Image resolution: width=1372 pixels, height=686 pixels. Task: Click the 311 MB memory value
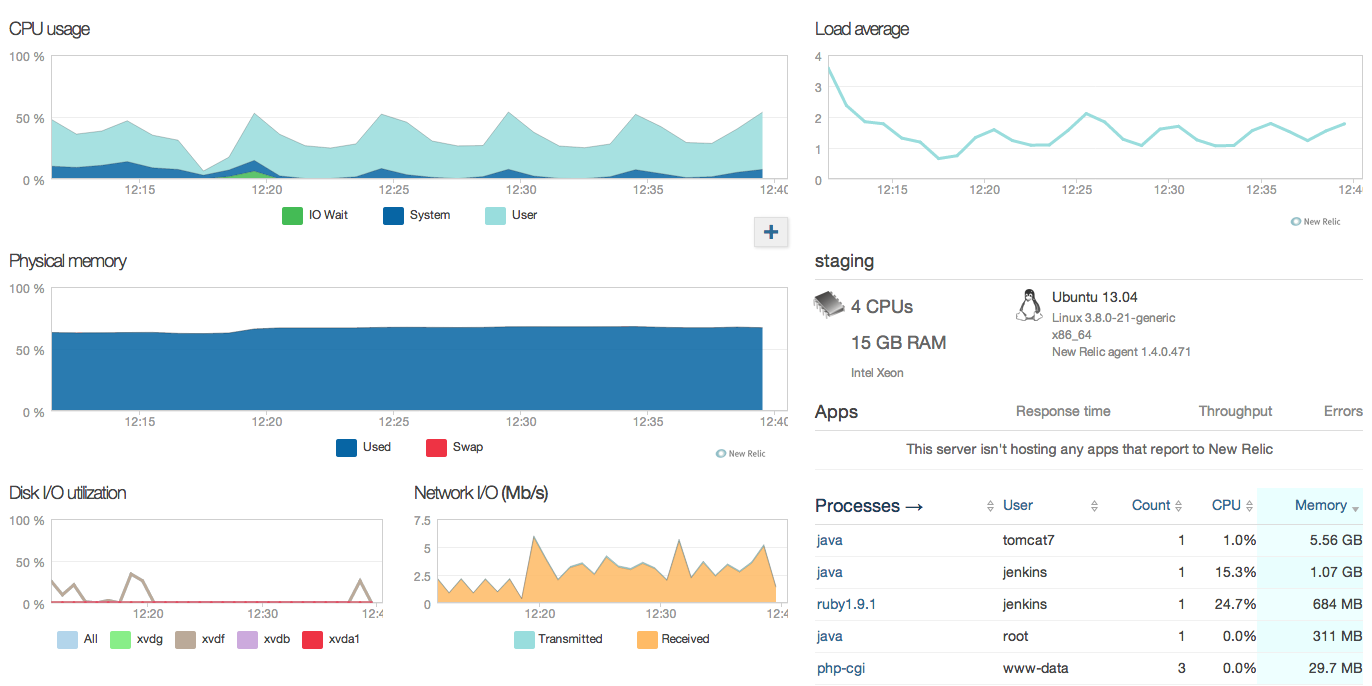click(1338, 636)
